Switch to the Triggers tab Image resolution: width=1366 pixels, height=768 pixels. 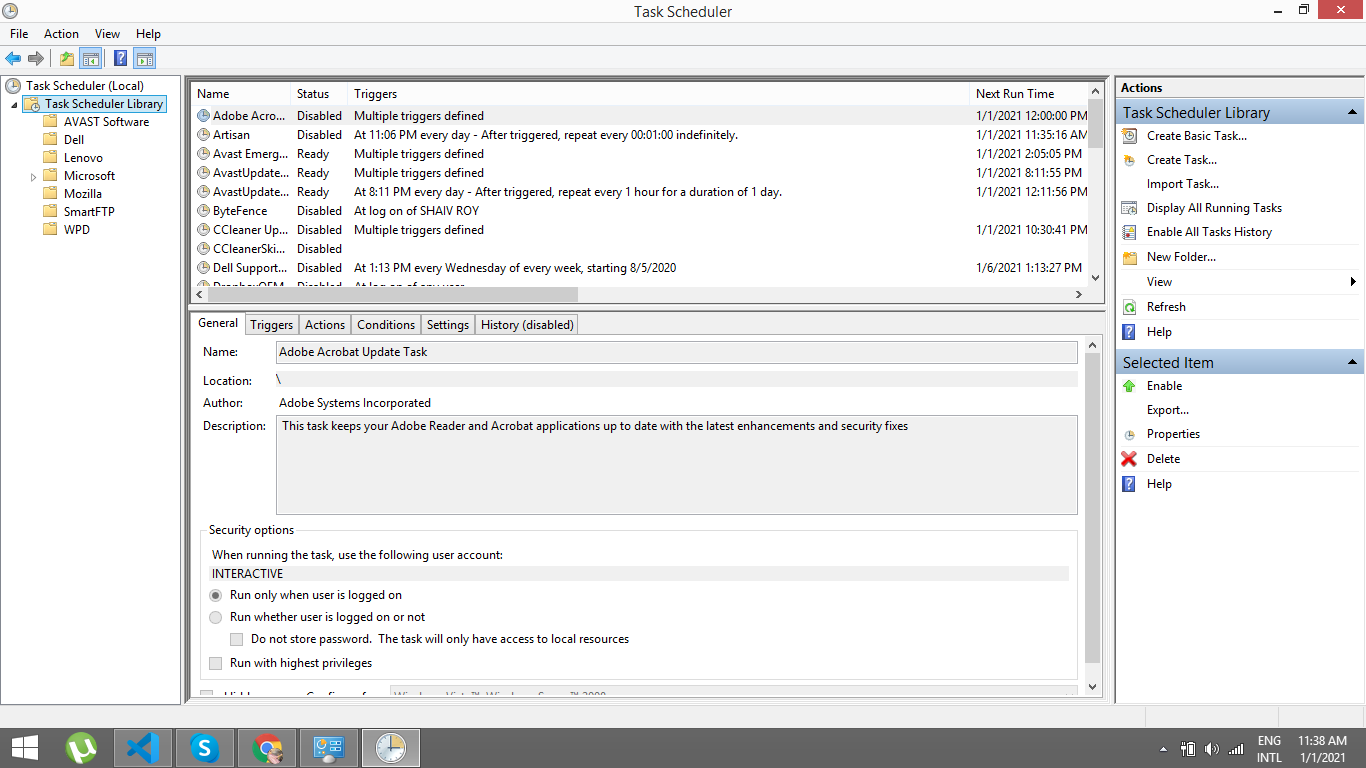click(272, 325)
